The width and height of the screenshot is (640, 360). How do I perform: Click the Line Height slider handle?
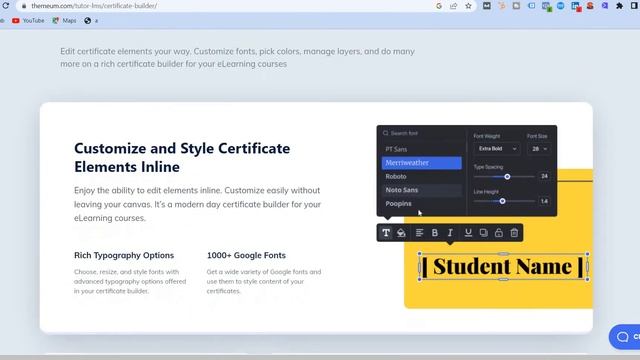coord(502,201)
